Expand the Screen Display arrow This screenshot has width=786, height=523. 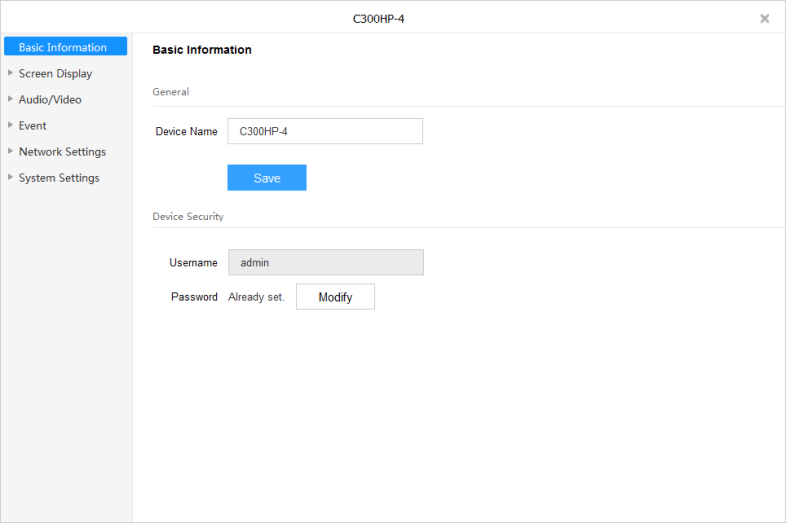(x=10, y=73)
